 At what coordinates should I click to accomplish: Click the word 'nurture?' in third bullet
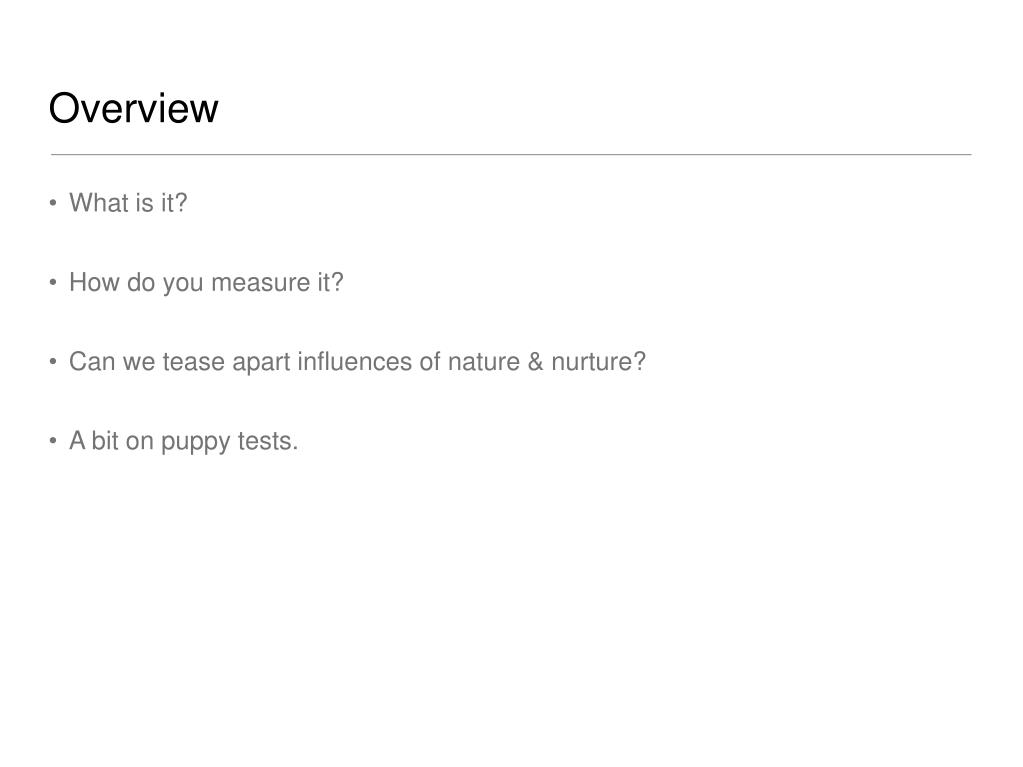pyautogui.click(x=598, y=362)
